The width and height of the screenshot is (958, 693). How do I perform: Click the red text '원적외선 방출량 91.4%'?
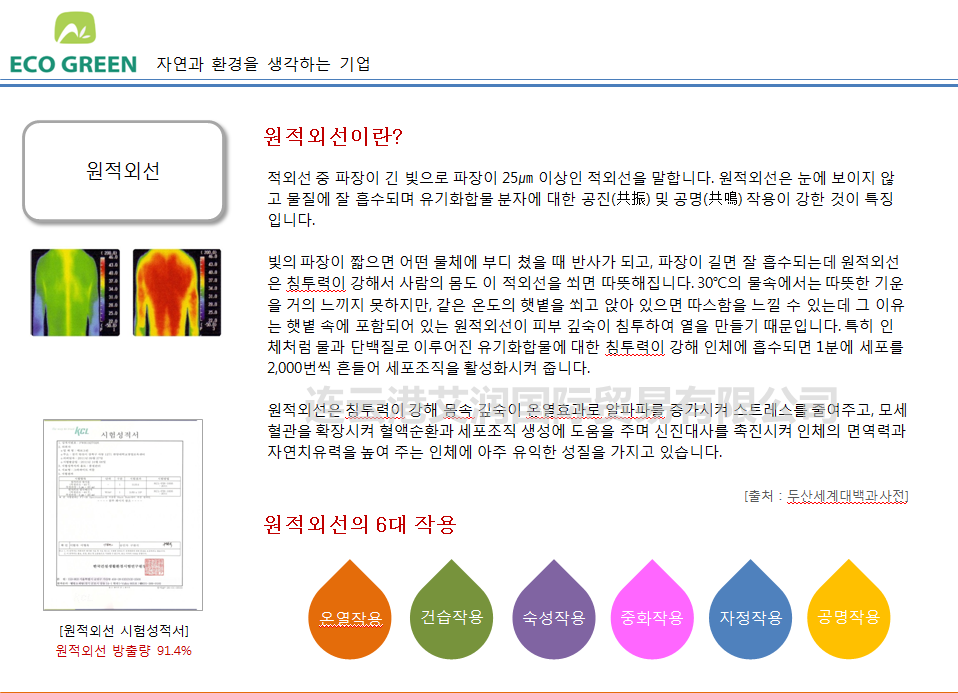tap(123, 651)
